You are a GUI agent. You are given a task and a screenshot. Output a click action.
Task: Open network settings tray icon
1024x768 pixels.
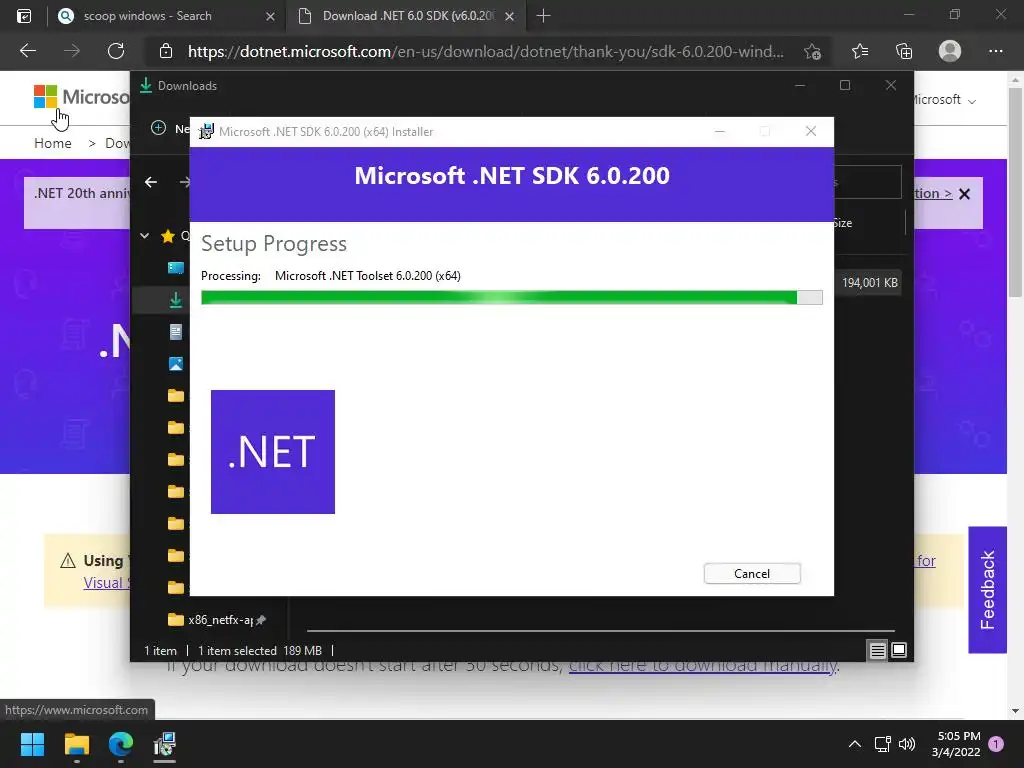[882, 744]
